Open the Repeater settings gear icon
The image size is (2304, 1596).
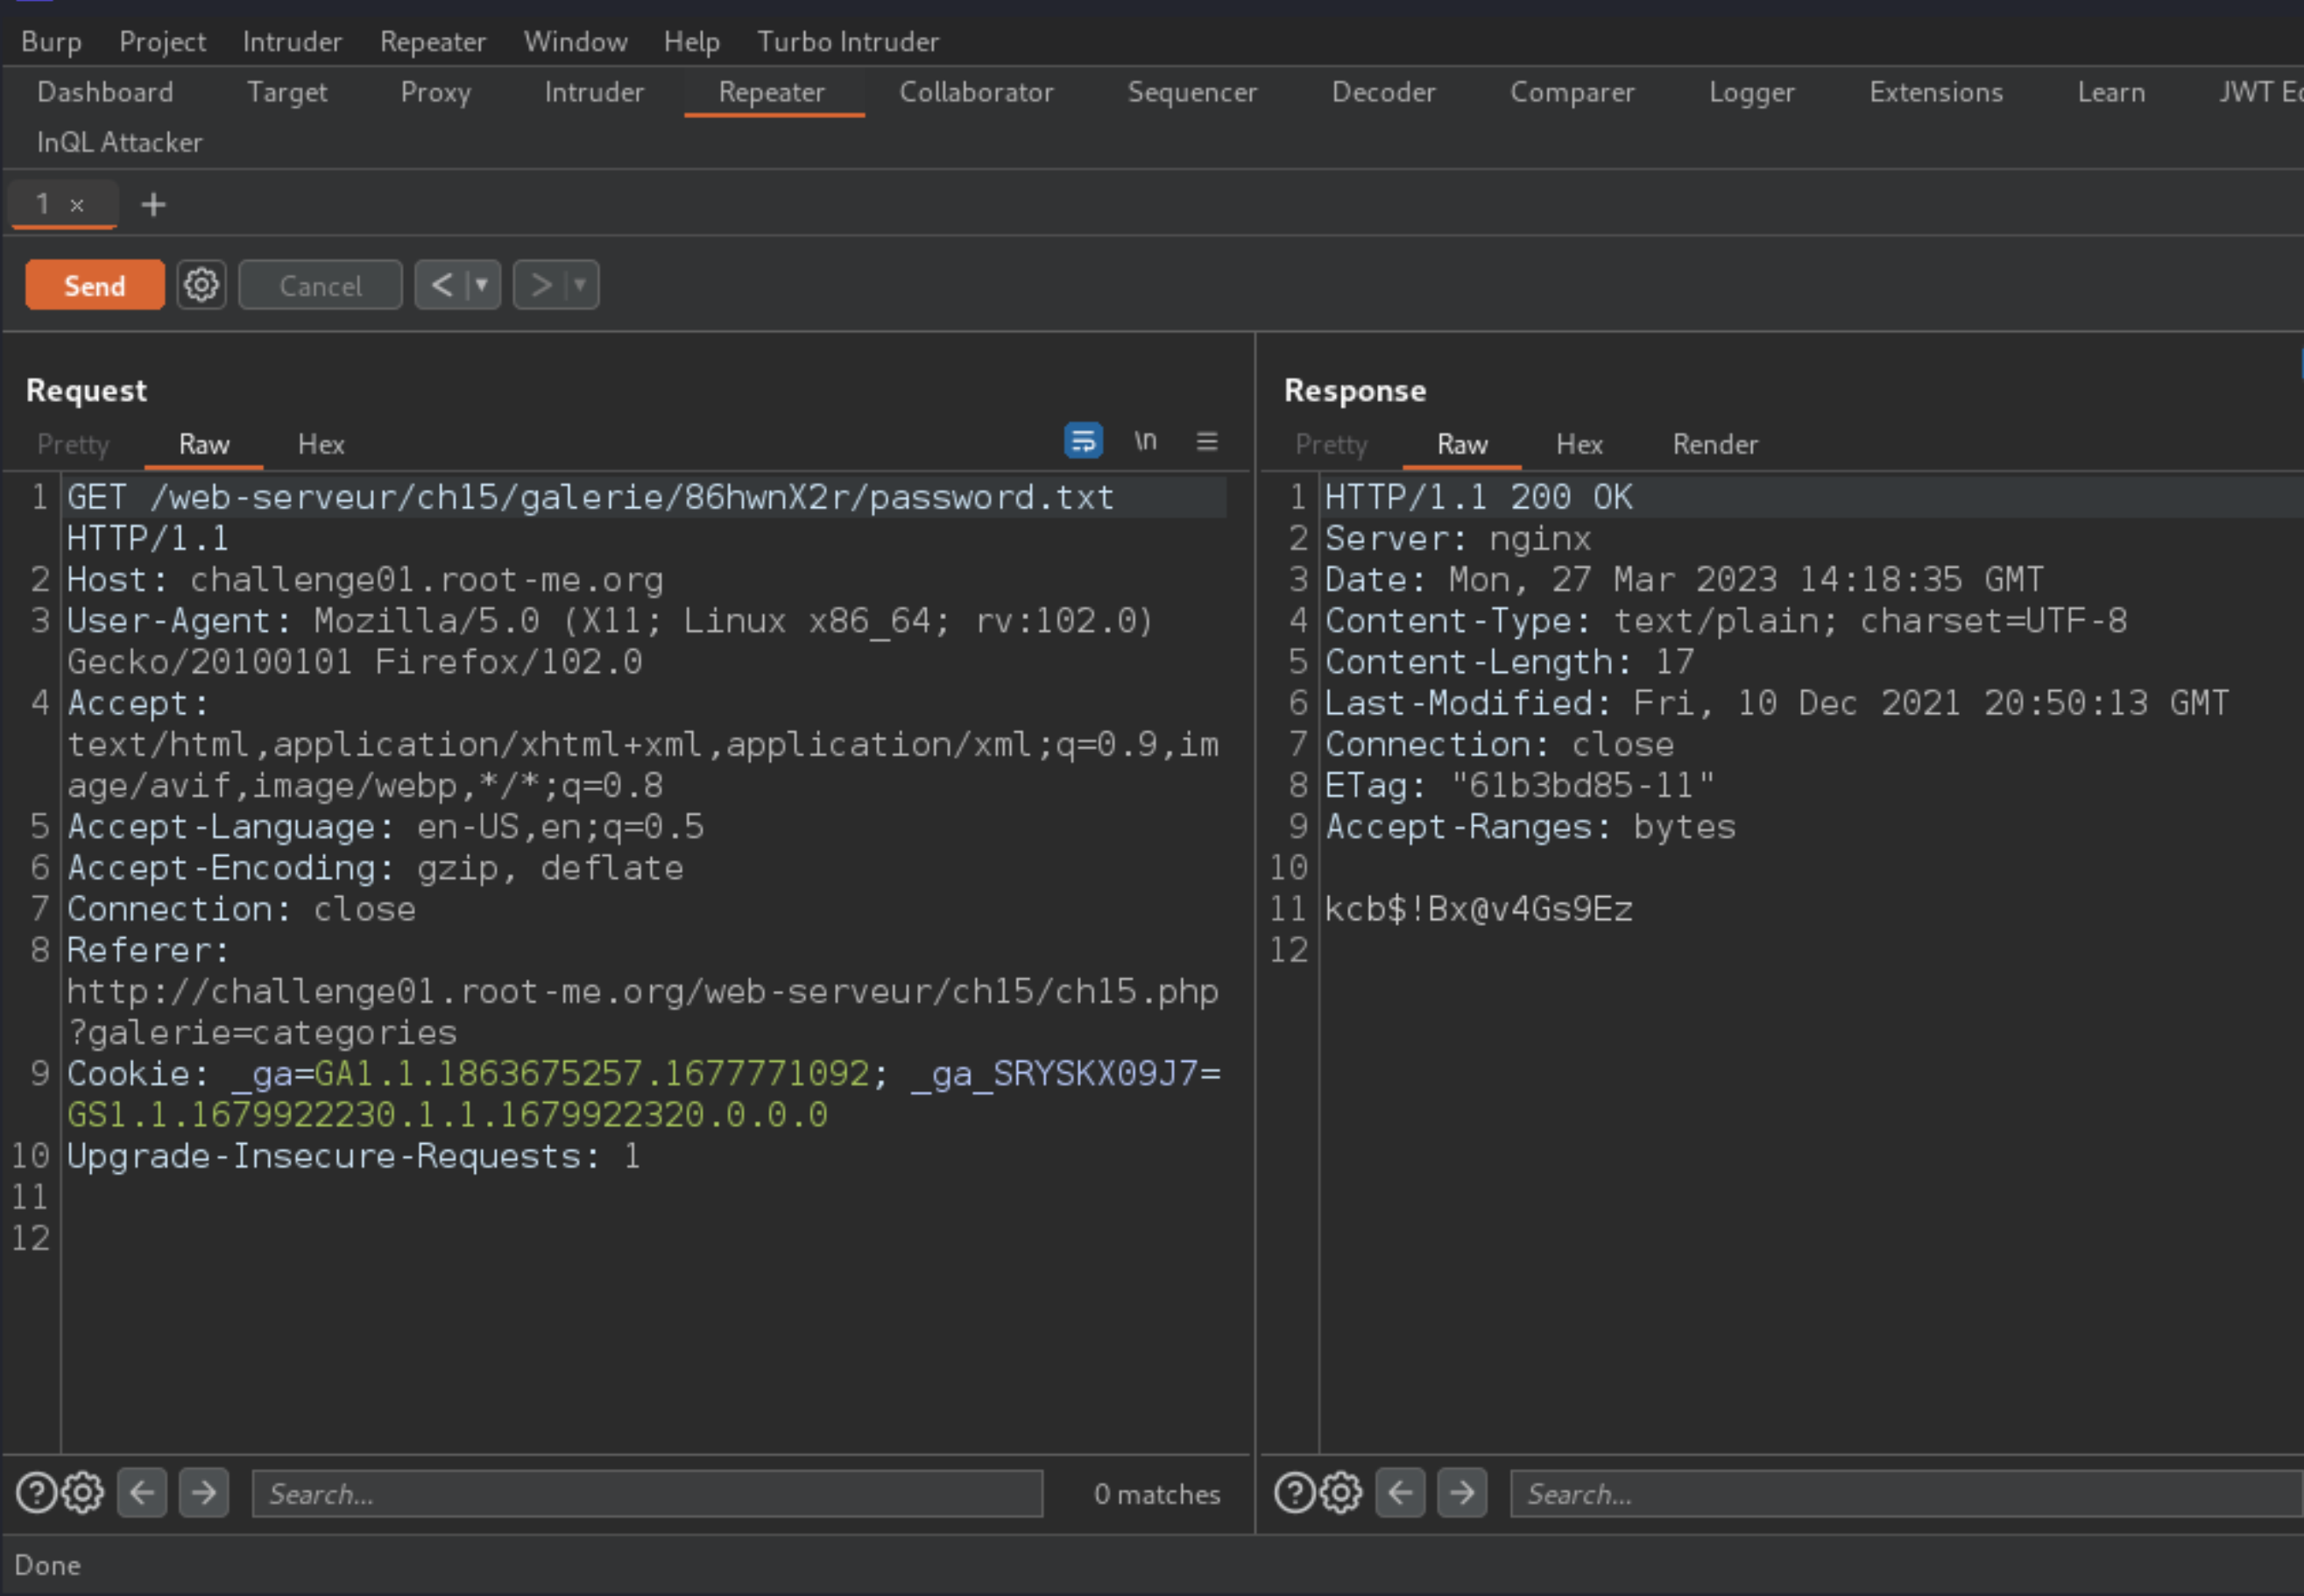[x=200, y=286]
